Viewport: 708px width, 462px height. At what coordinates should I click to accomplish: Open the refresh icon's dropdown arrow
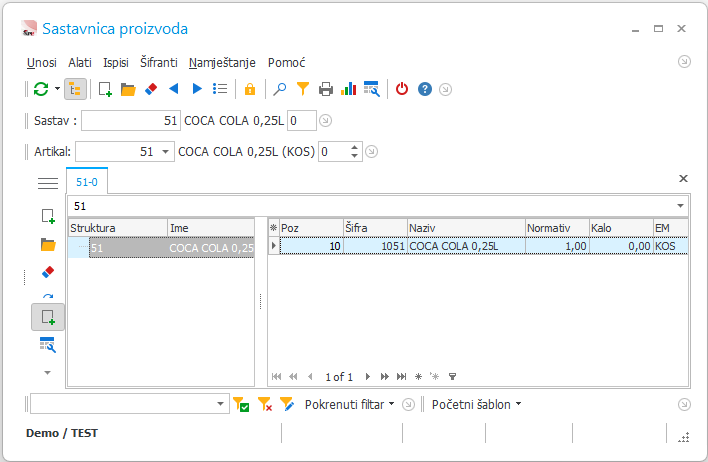pos(57,89)
